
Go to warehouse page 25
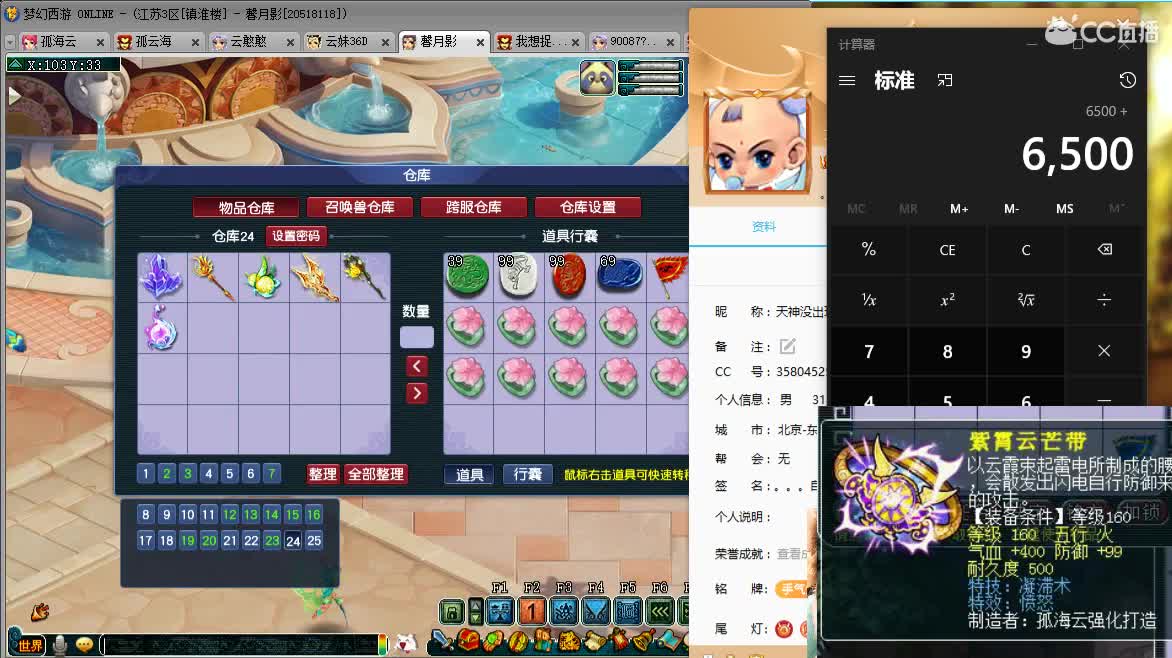point(314,541)
